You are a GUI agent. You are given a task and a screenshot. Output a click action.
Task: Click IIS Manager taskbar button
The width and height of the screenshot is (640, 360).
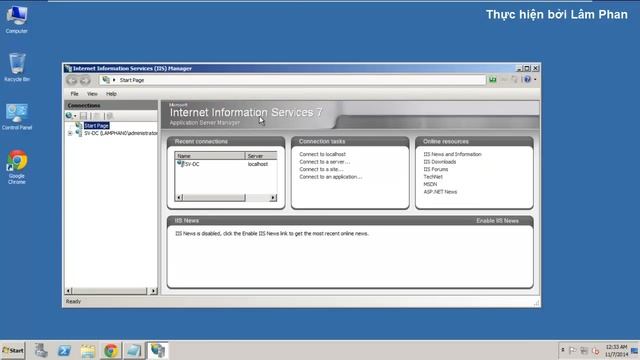tap(158, 351)
